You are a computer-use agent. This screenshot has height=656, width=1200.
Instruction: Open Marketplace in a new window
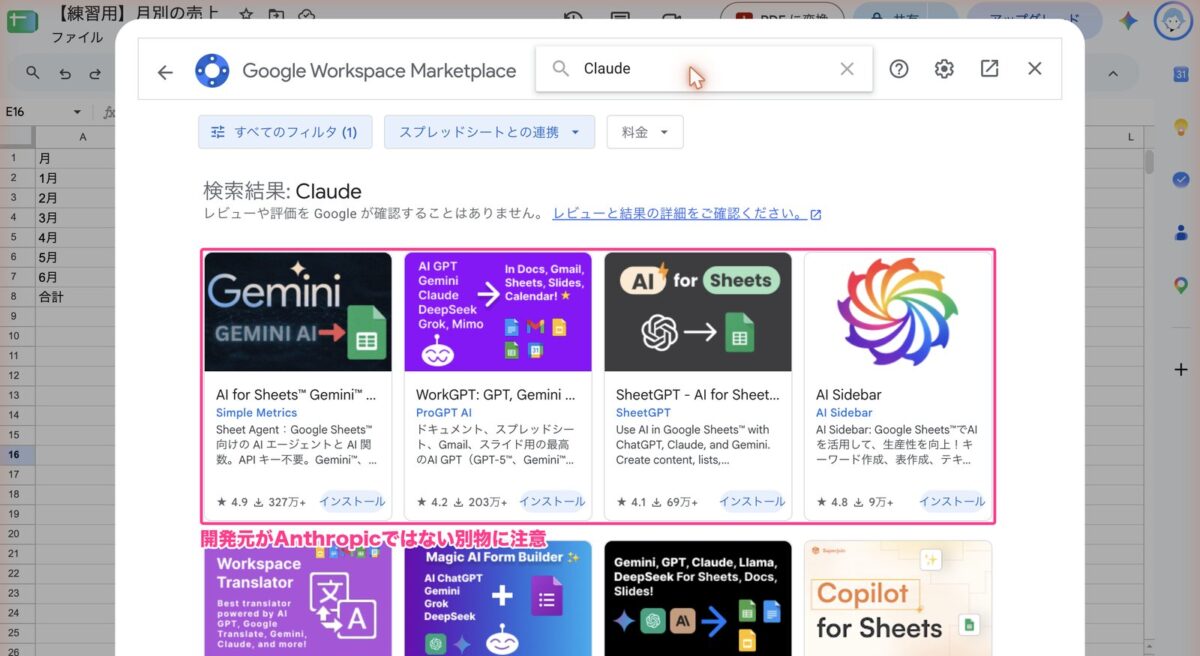point(989,69)
